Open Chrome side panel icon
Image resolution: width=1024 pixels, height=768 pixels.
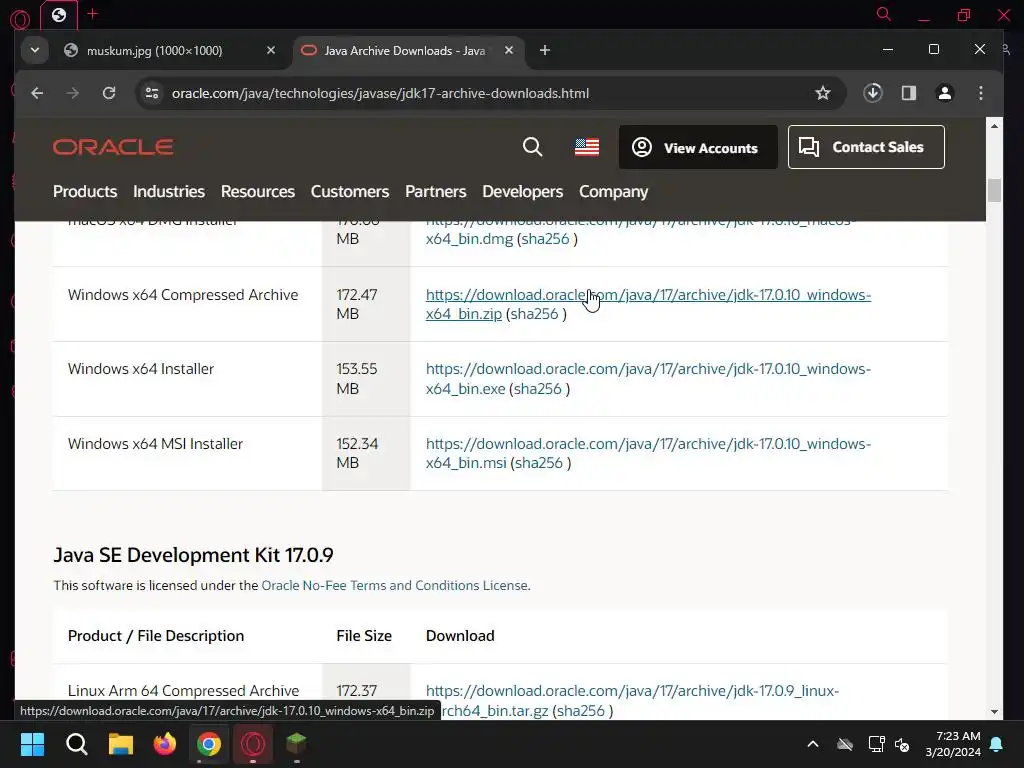pyautogui.click(x=908, y=93)
